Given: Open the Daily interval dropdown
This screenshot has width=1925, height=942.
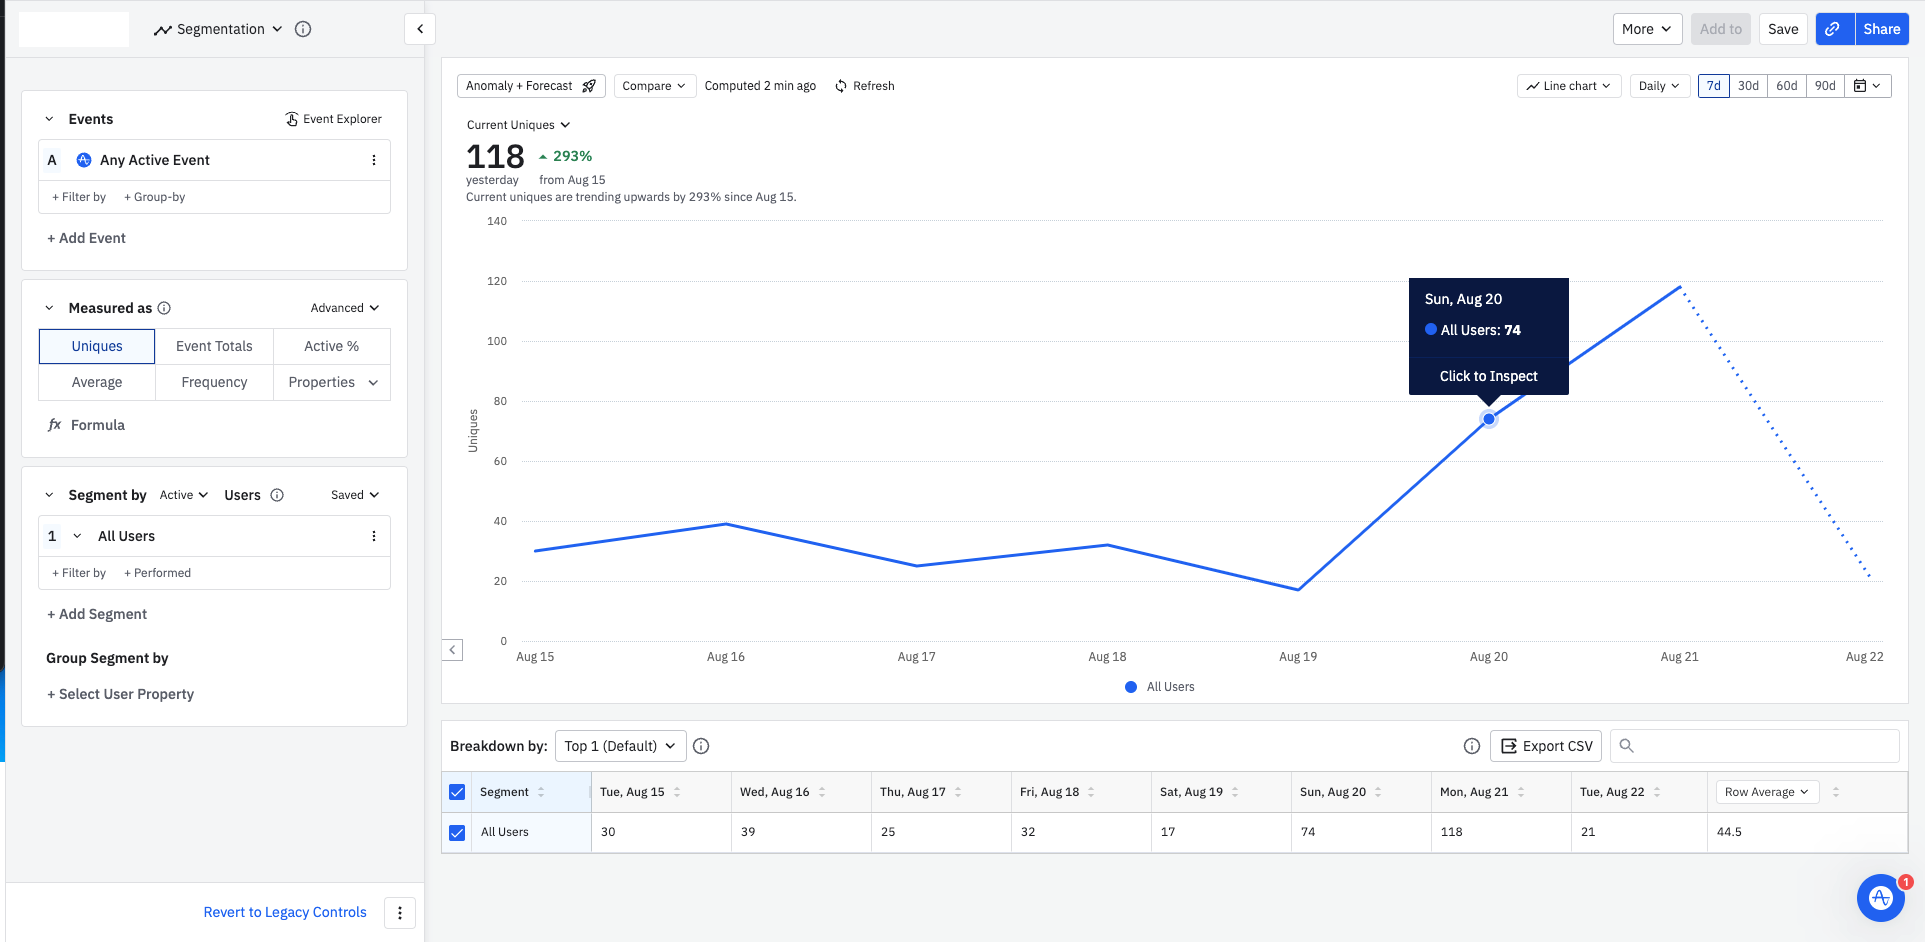Looking at the screenshot, I should 1659,86.
